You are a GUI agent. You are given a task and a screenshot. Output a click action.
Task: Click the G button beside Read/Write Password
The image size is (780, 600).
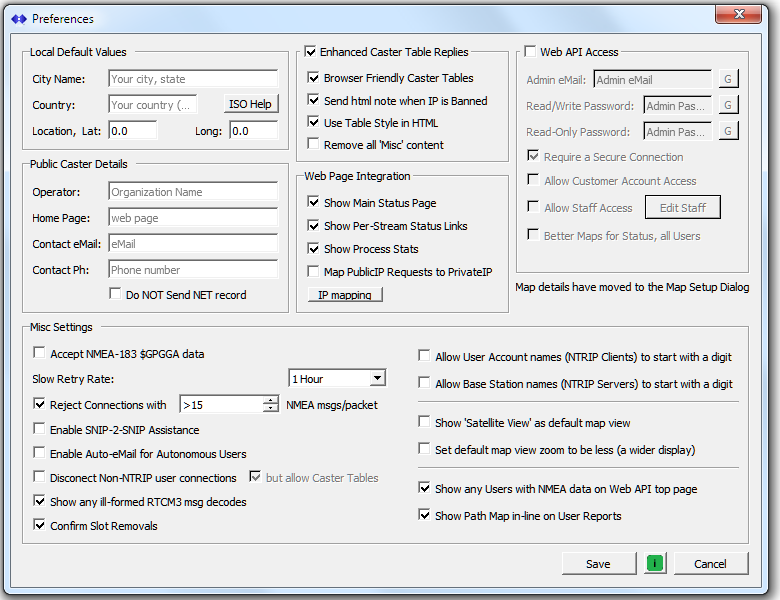pyautogui.click(x=728, y=106)
